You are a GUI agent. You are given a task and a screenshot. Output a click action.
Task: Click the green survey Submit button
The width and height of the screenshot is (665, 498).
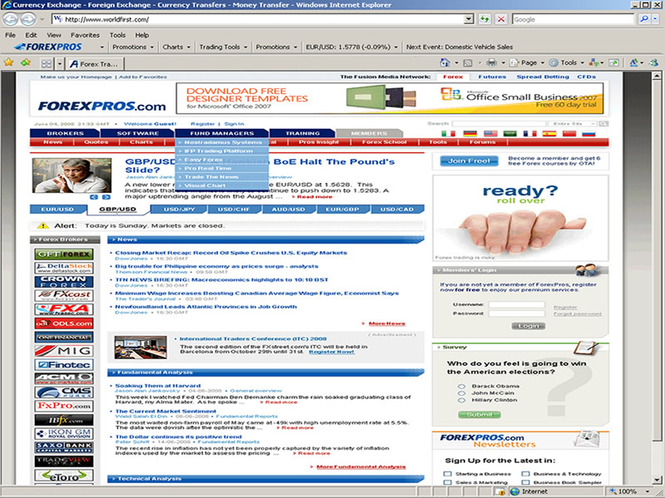479,414
